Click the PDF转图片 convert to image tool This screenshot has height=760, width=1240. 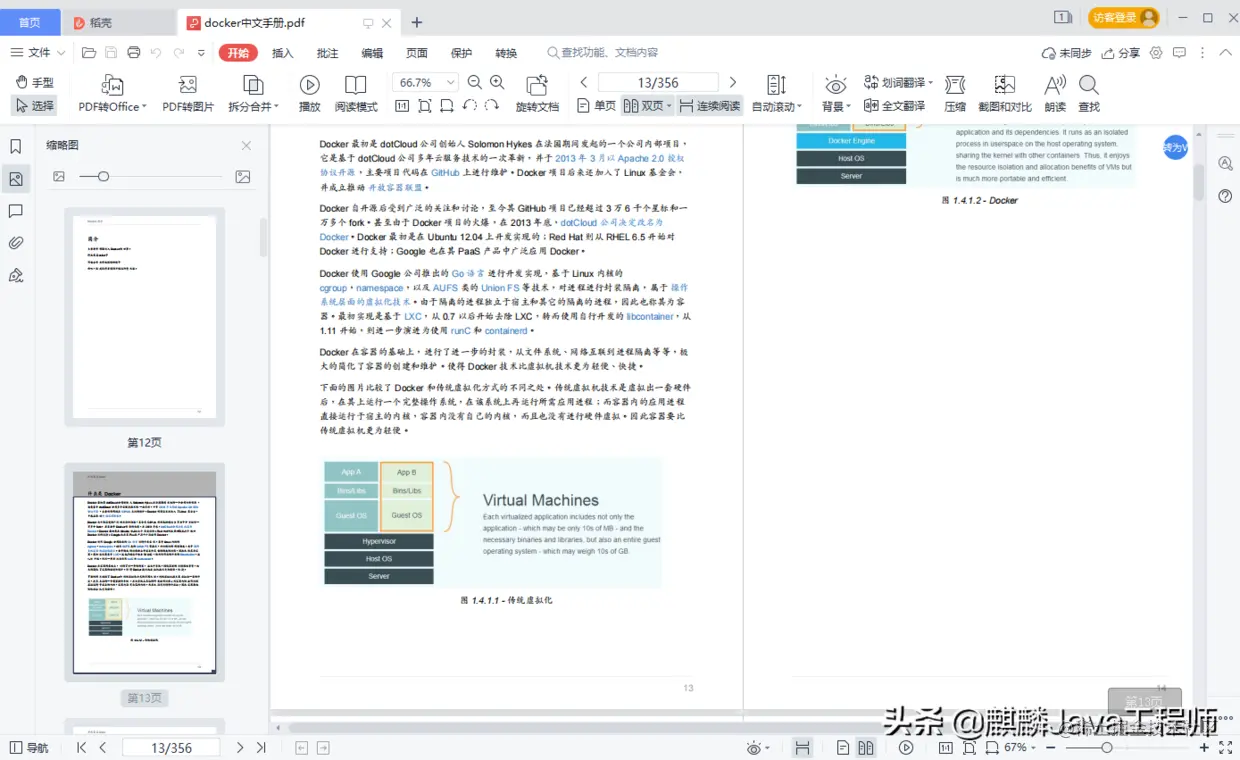(188, 93)
